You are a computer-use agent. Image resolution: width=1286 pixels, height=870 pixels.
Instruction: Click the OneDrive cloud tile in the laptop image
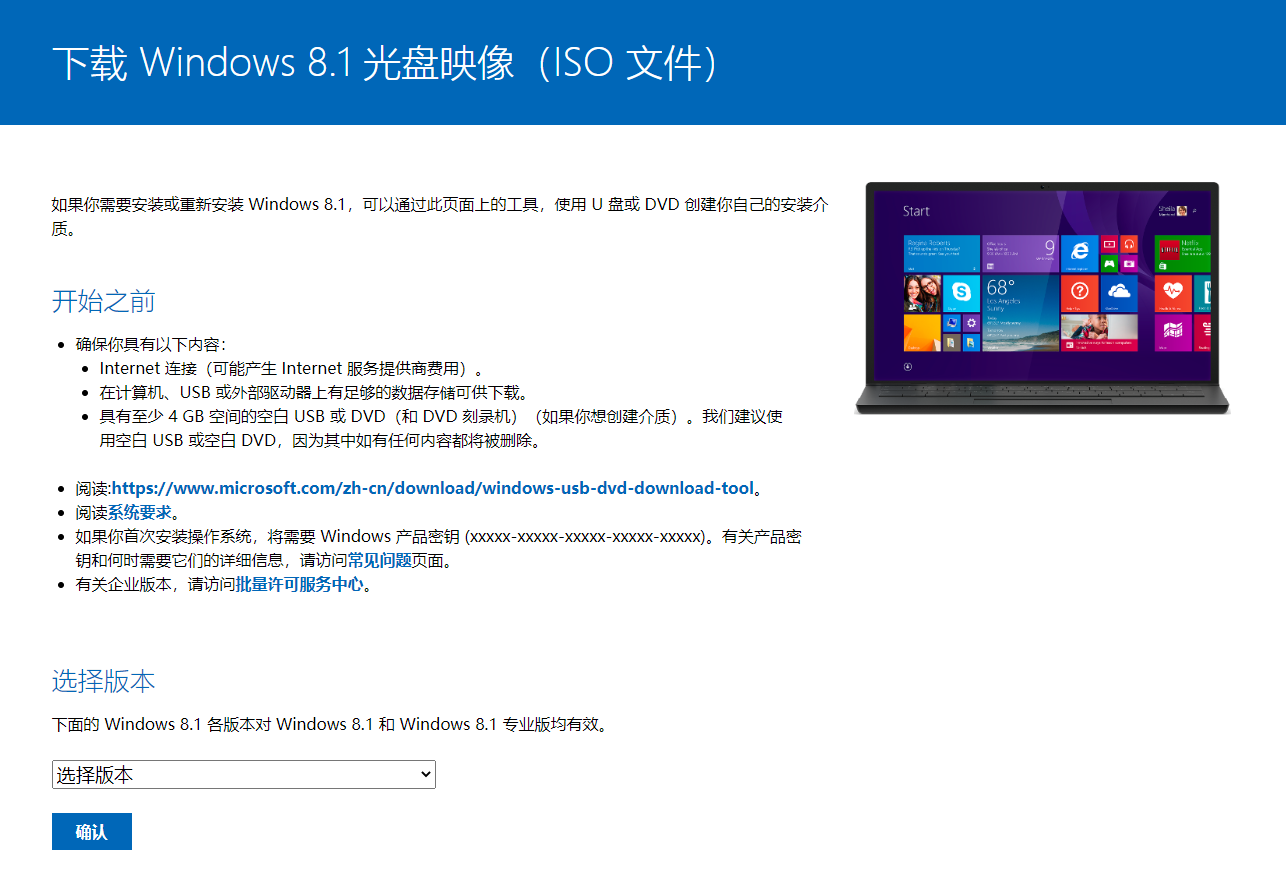coord(1119,293)
